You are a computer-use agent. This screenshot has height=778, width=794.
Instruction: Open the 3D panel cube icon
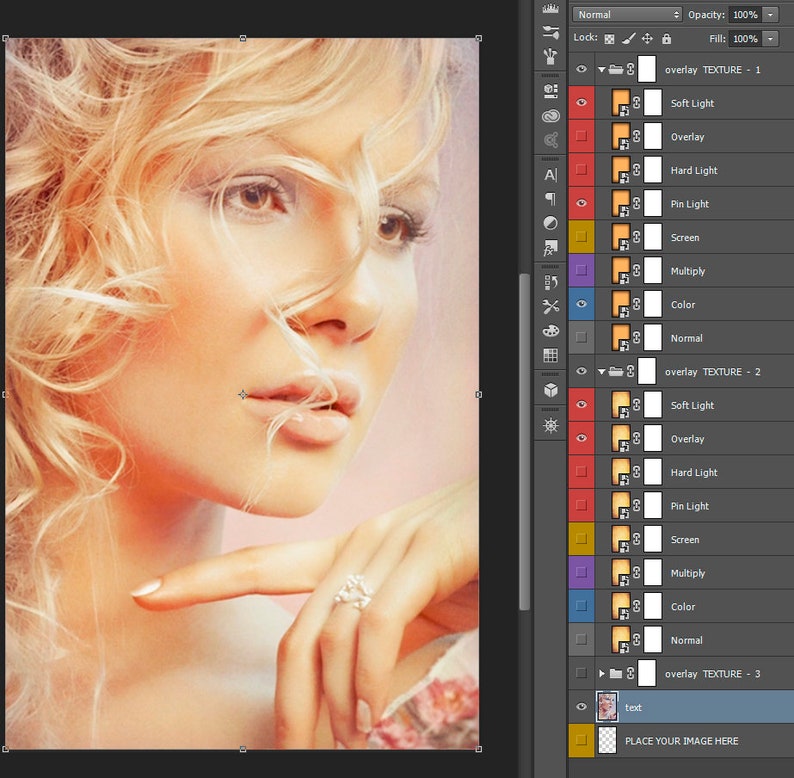coord(550,390)
